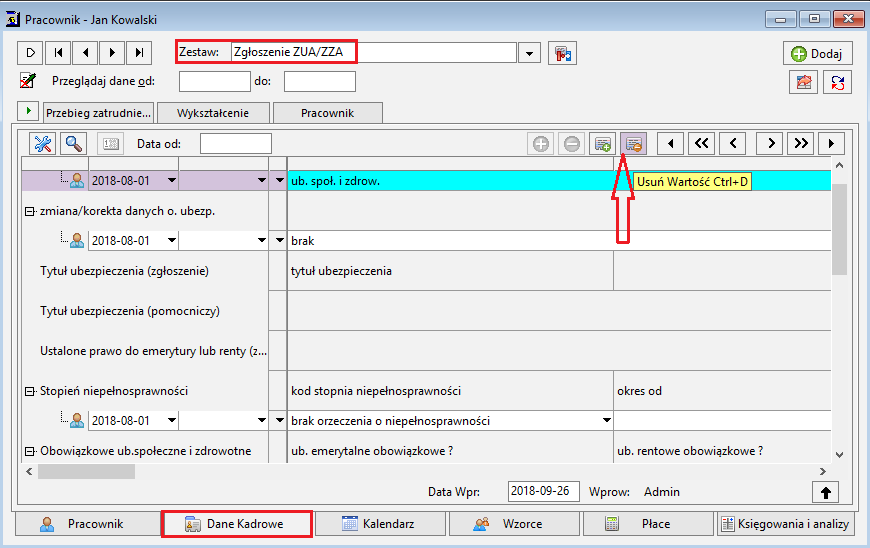This screenshot has width=870, height=548.
Task: Open date dropdown in the brak orzeczenia row
Action: coord(172,420)
